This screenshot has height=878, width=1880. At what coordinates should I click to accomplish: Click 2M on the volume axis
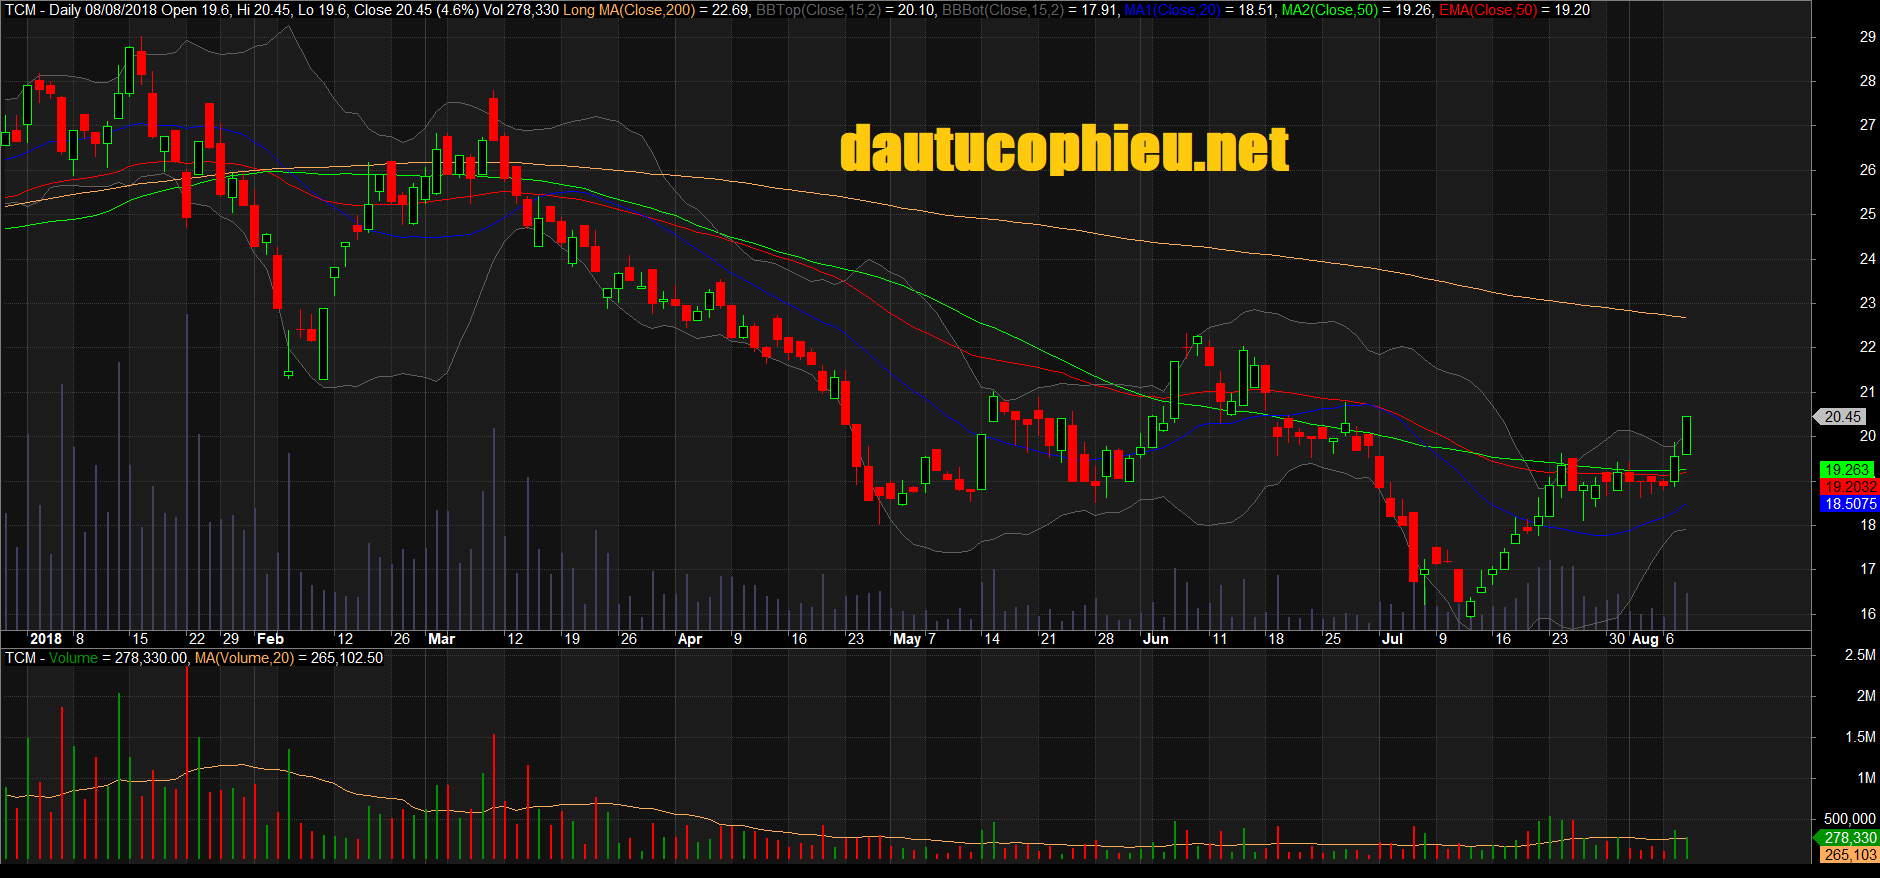(x=1866, y=696)
